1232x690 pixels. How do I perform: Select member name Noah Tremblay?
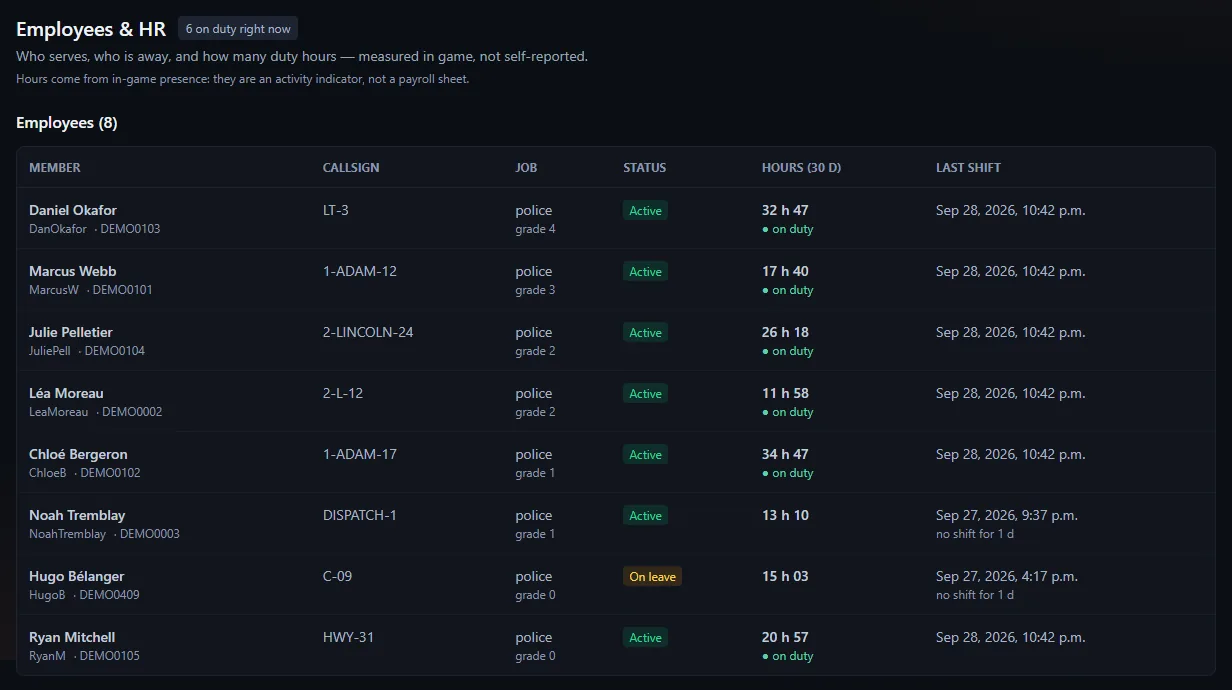77,515
